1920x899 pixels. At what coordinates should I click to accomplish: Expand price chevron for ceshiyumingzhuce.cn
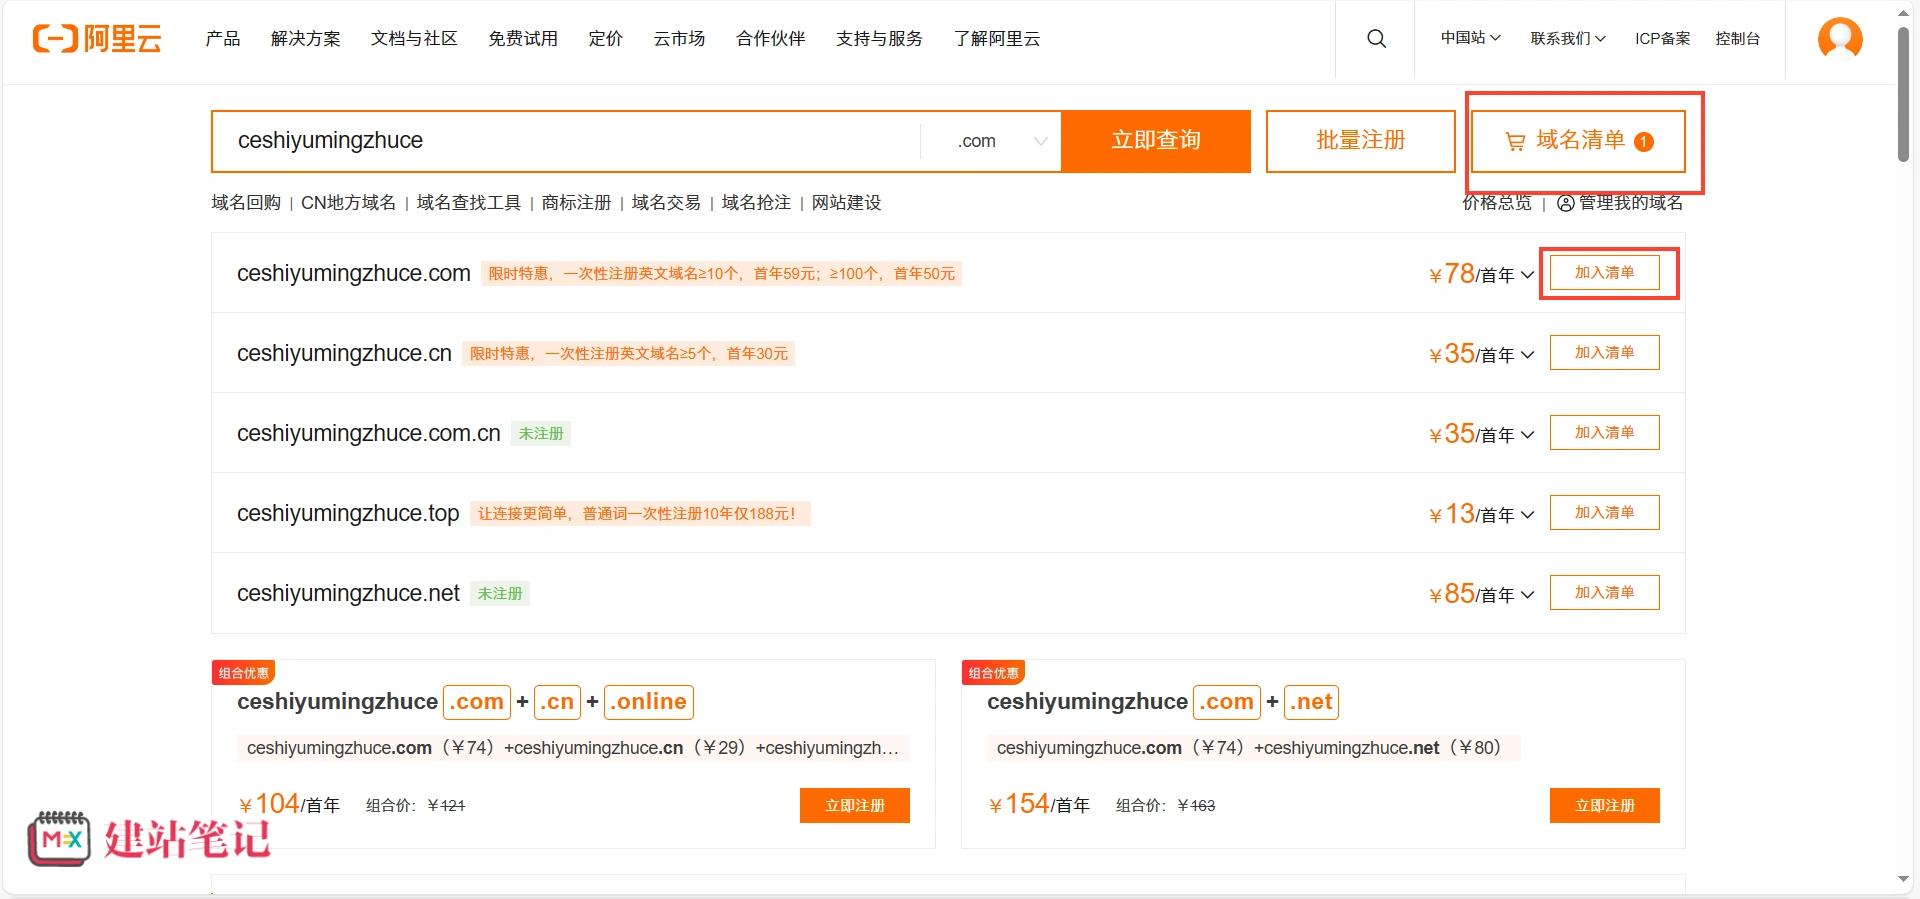pos(1527,355)
